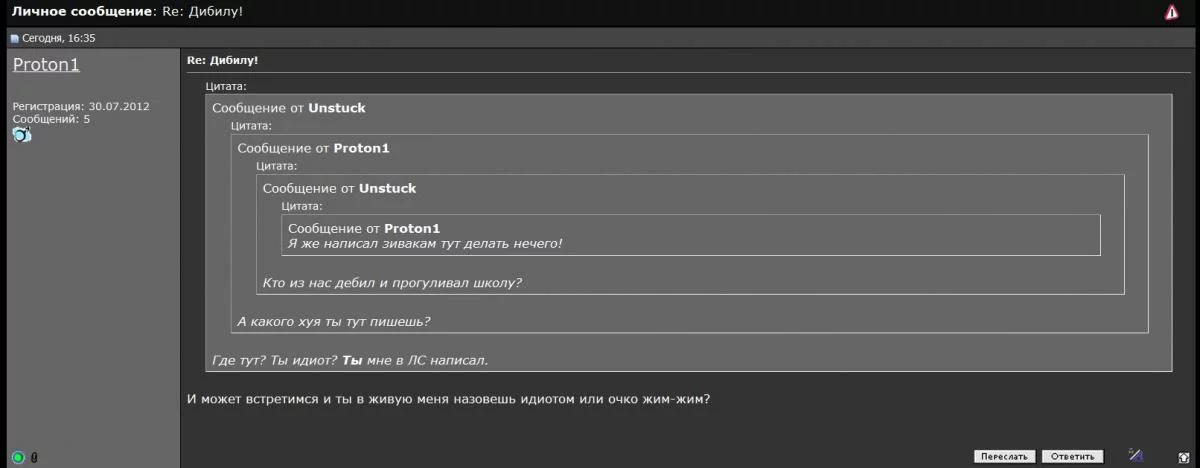The width and height of the screenshot is (1200, 468).
Task: Click the 'Регистрация: 30.07.2012' line
Action: coord(81,106)
